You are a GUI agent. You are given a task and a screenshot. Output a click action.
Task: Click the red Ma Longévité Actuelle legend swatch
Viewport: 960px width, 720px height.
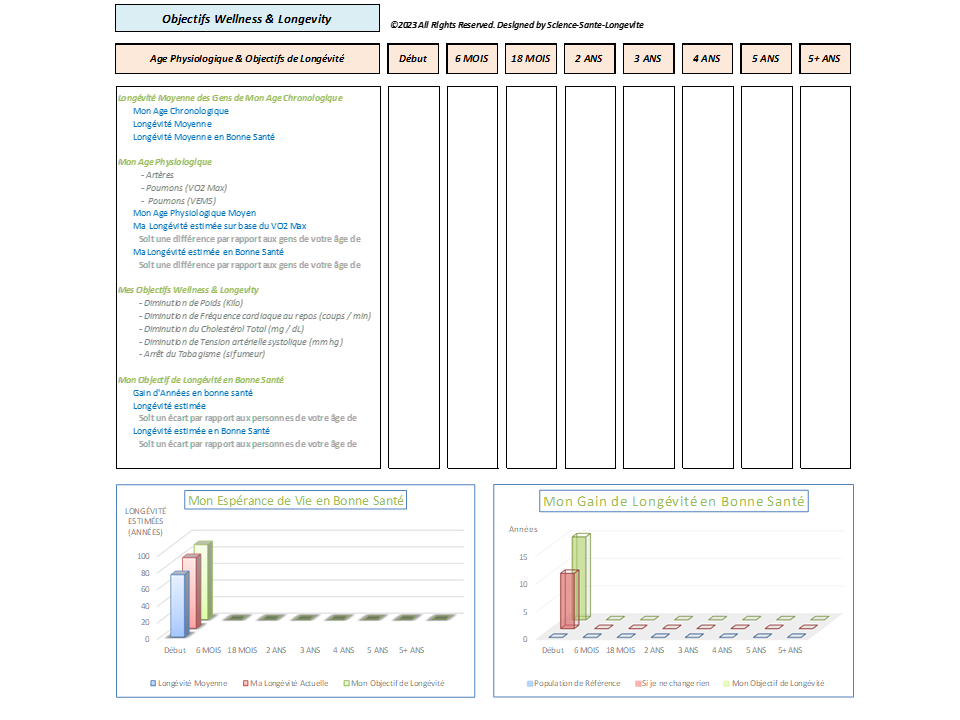click(246, 683)
